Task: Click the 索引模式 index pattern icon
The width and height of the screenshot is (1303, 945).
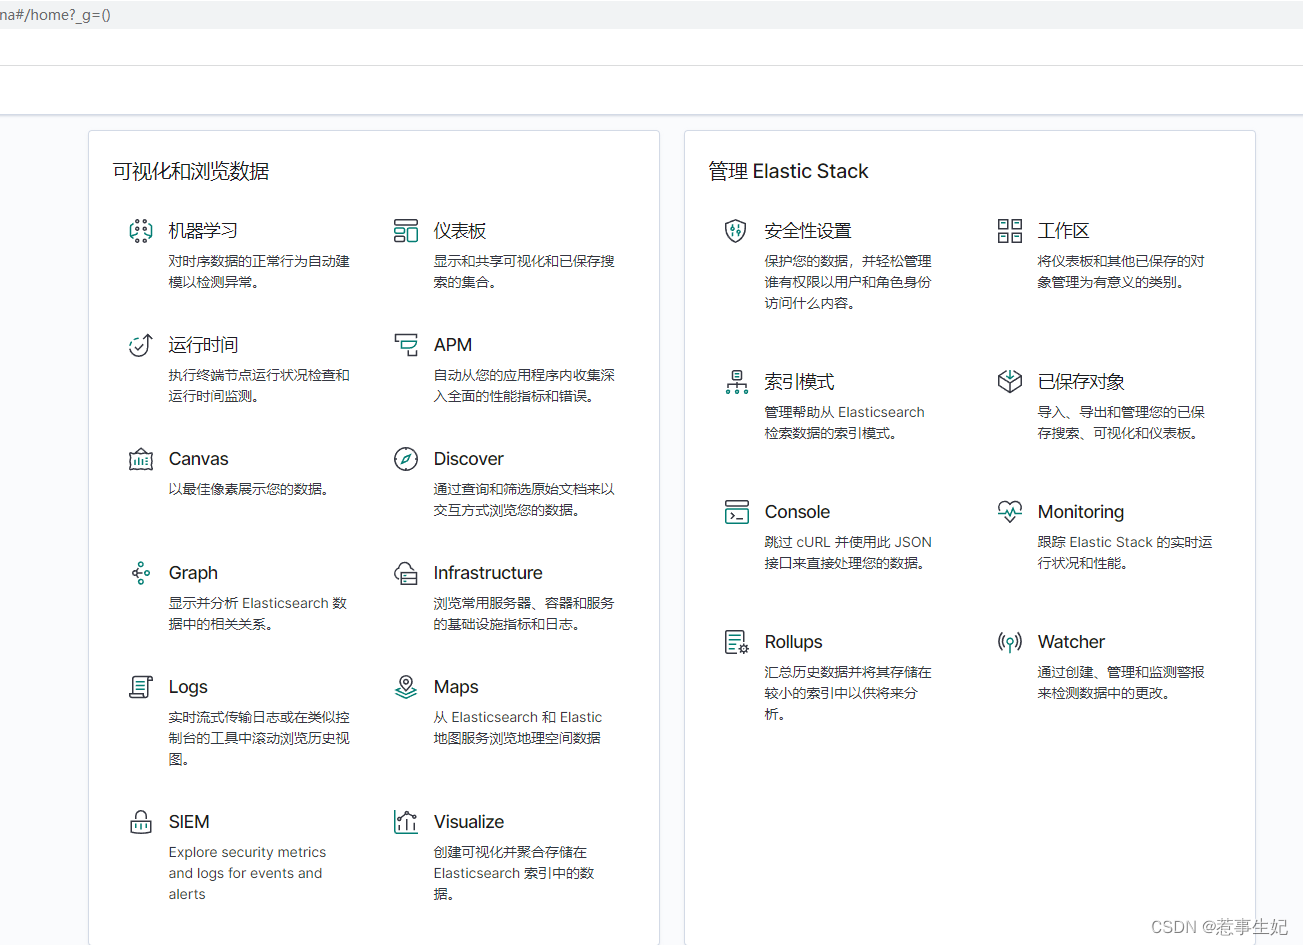Action: tap(737, 382)
